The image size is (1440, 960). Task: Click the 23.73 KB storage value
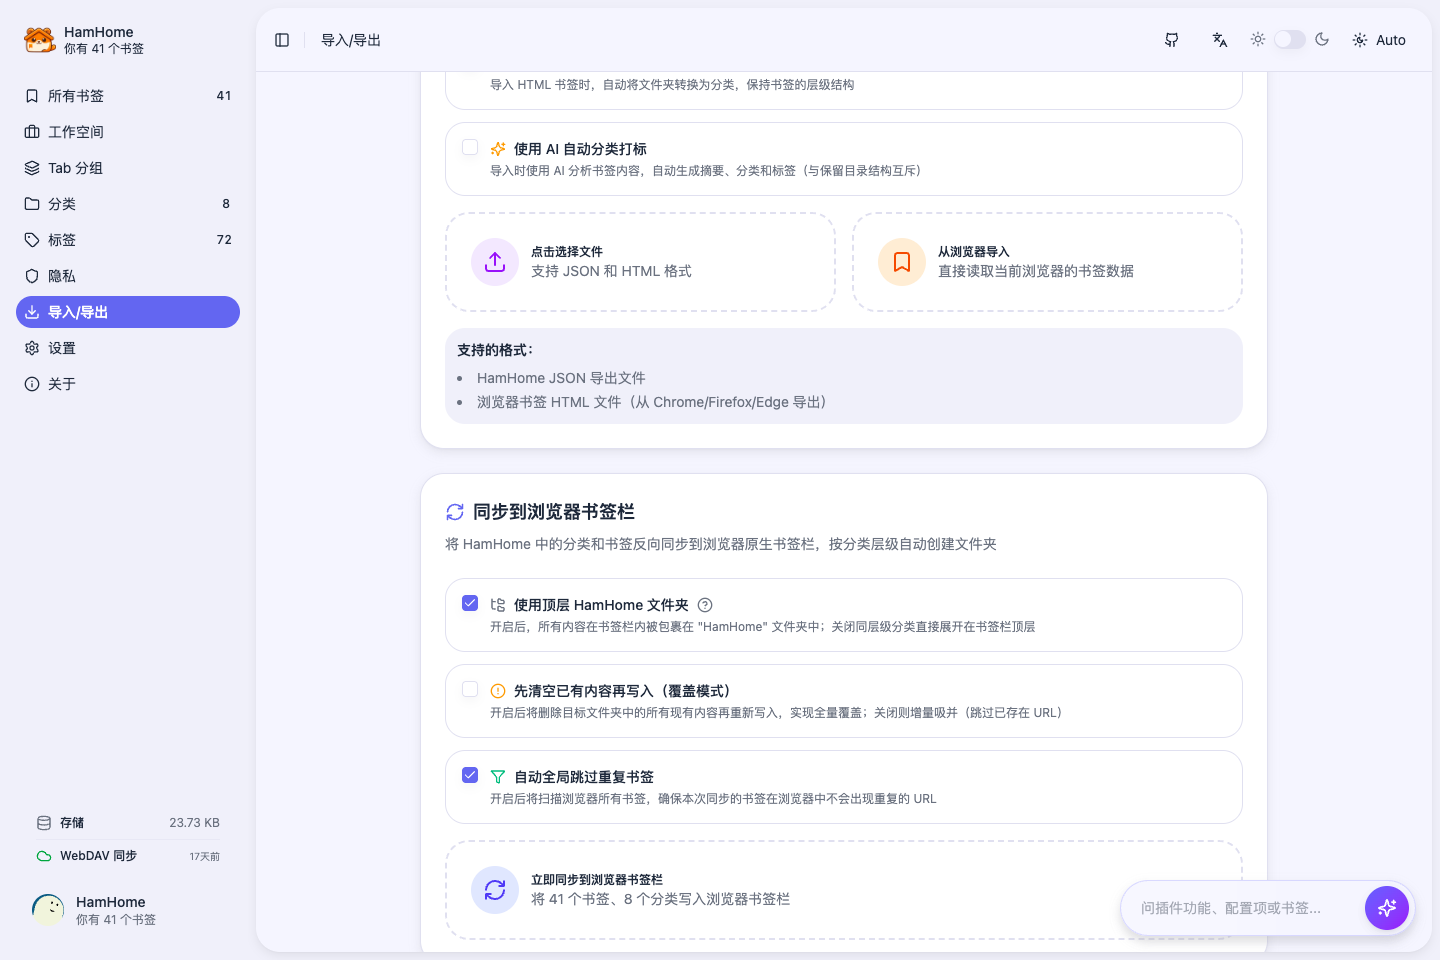(x=194, y=823)
